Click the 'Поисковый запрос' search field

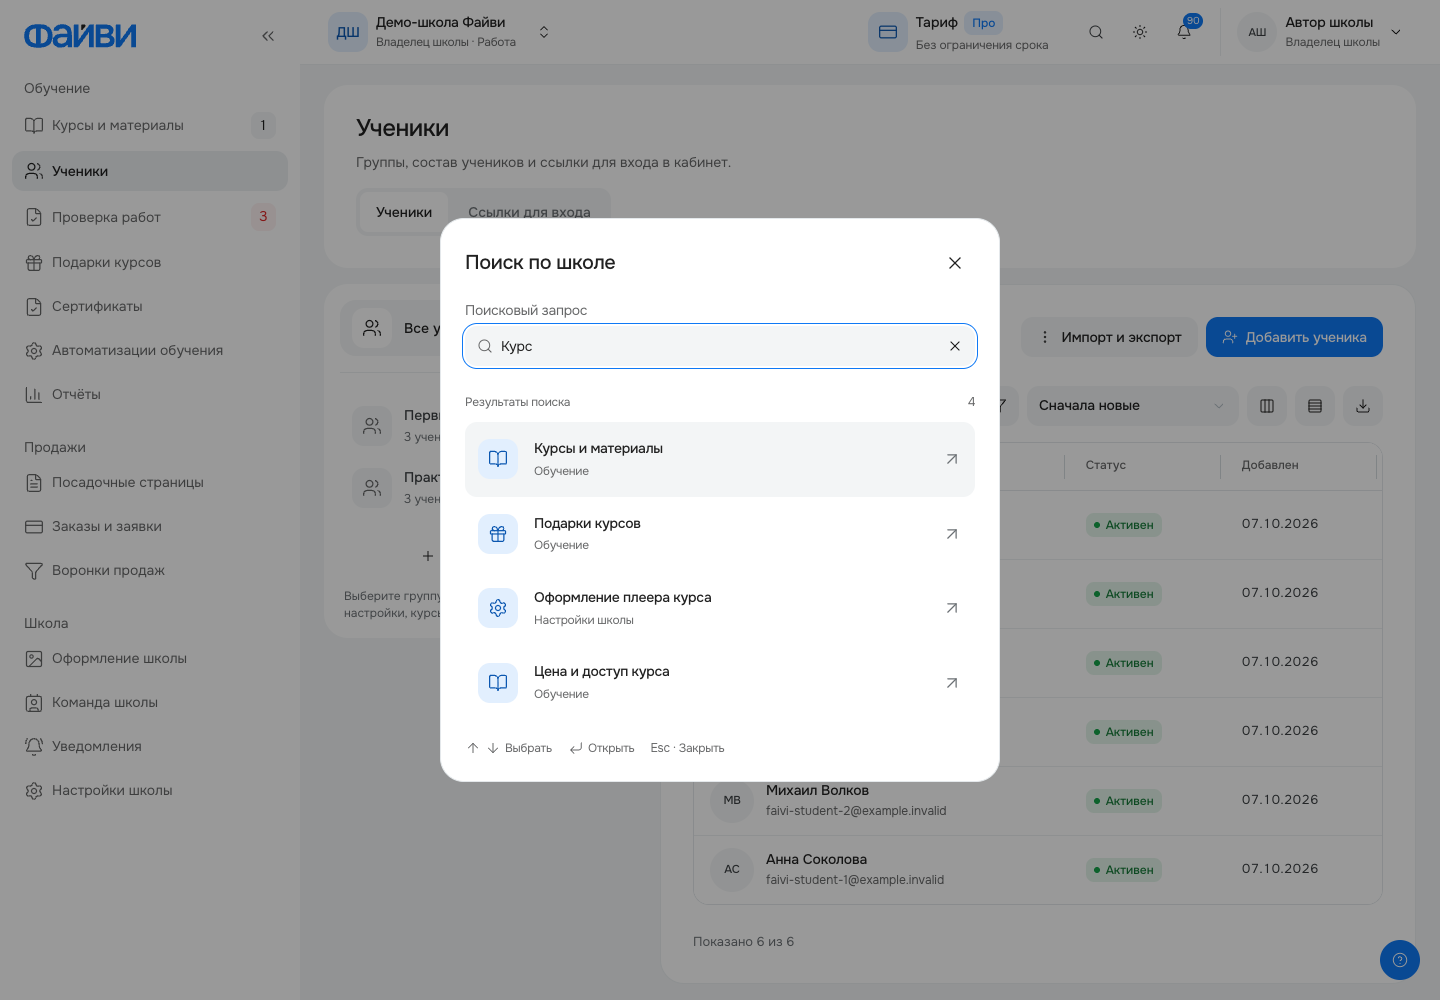(x=720, y=346)
